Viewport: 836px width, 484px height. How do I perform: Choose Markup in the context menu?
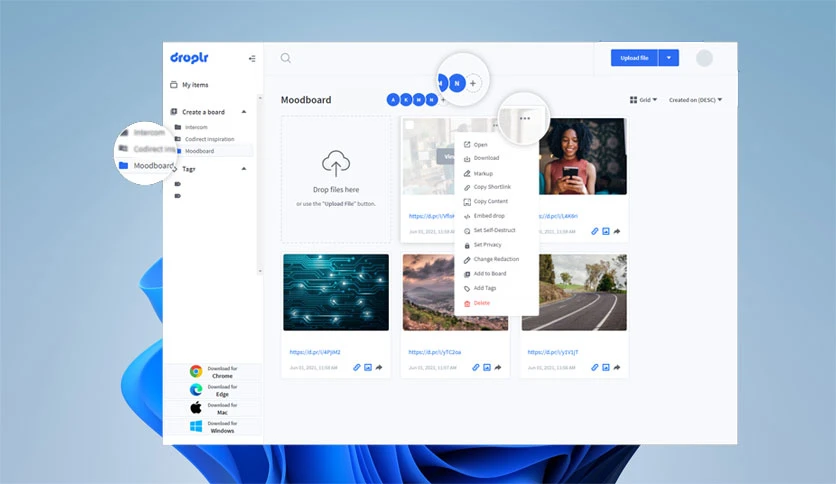tap(483, 173)
